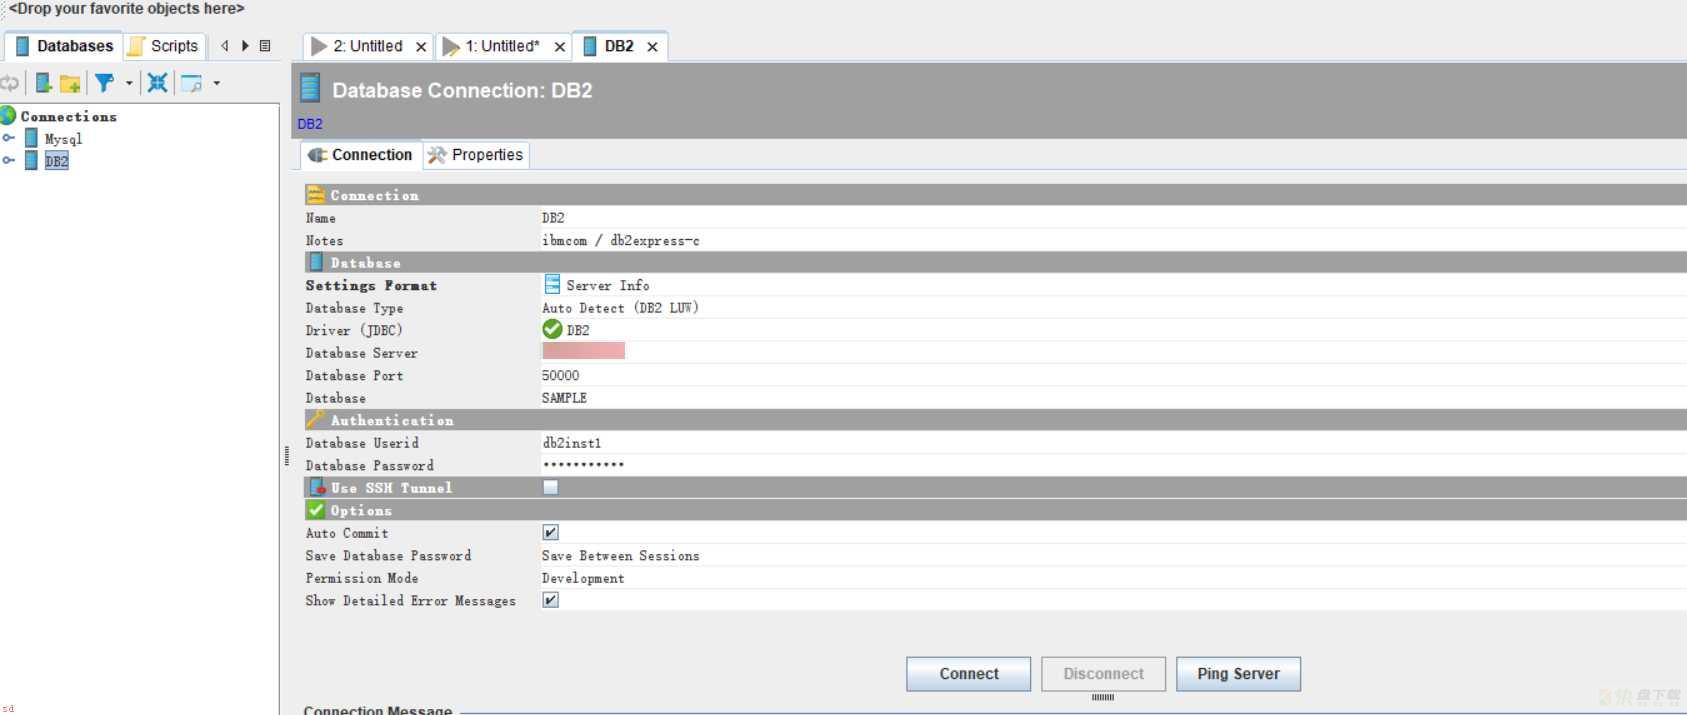The image size is (1687, 715).
Task: Click the database icon in the connection header
Action: (310, 88)
